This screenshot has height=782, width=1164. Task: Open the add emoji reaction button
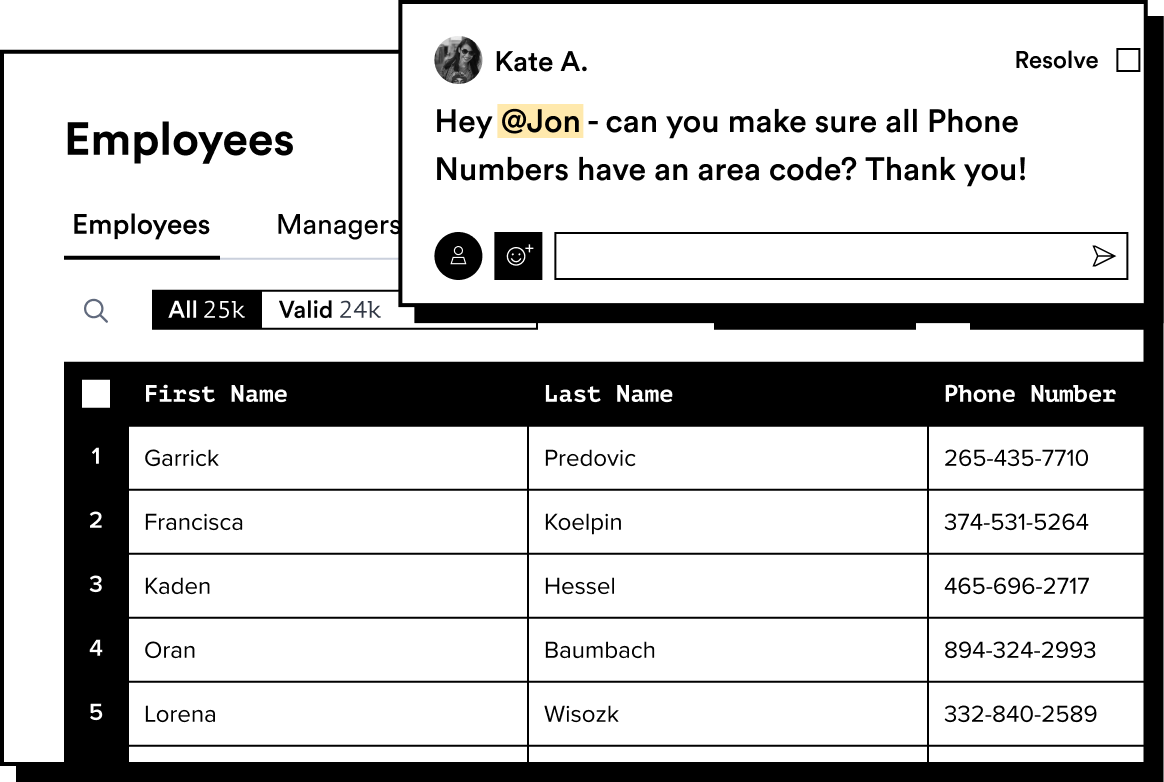click(x=518, y=256)
